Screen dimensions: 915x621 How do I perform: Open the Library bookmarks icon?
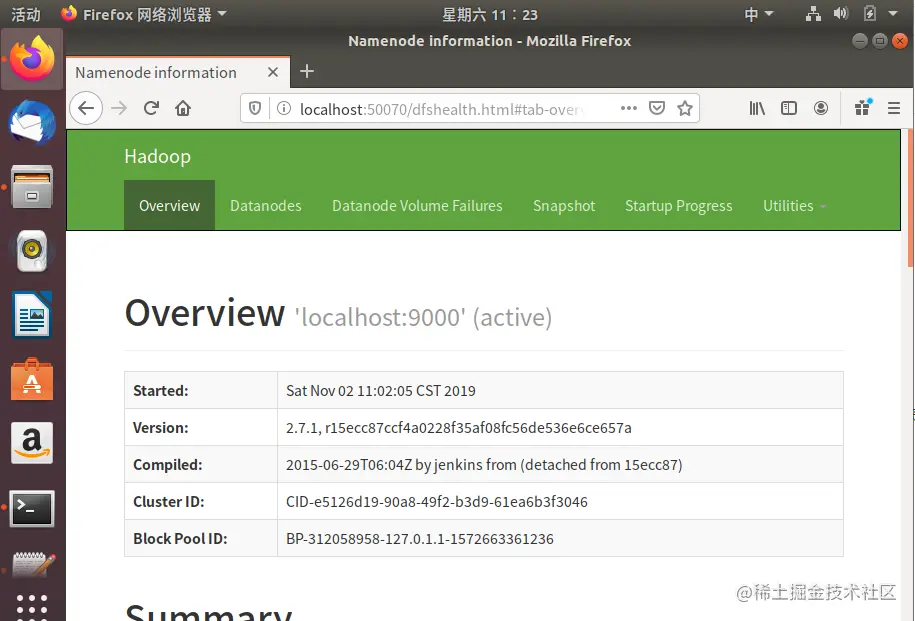point(757,108)
